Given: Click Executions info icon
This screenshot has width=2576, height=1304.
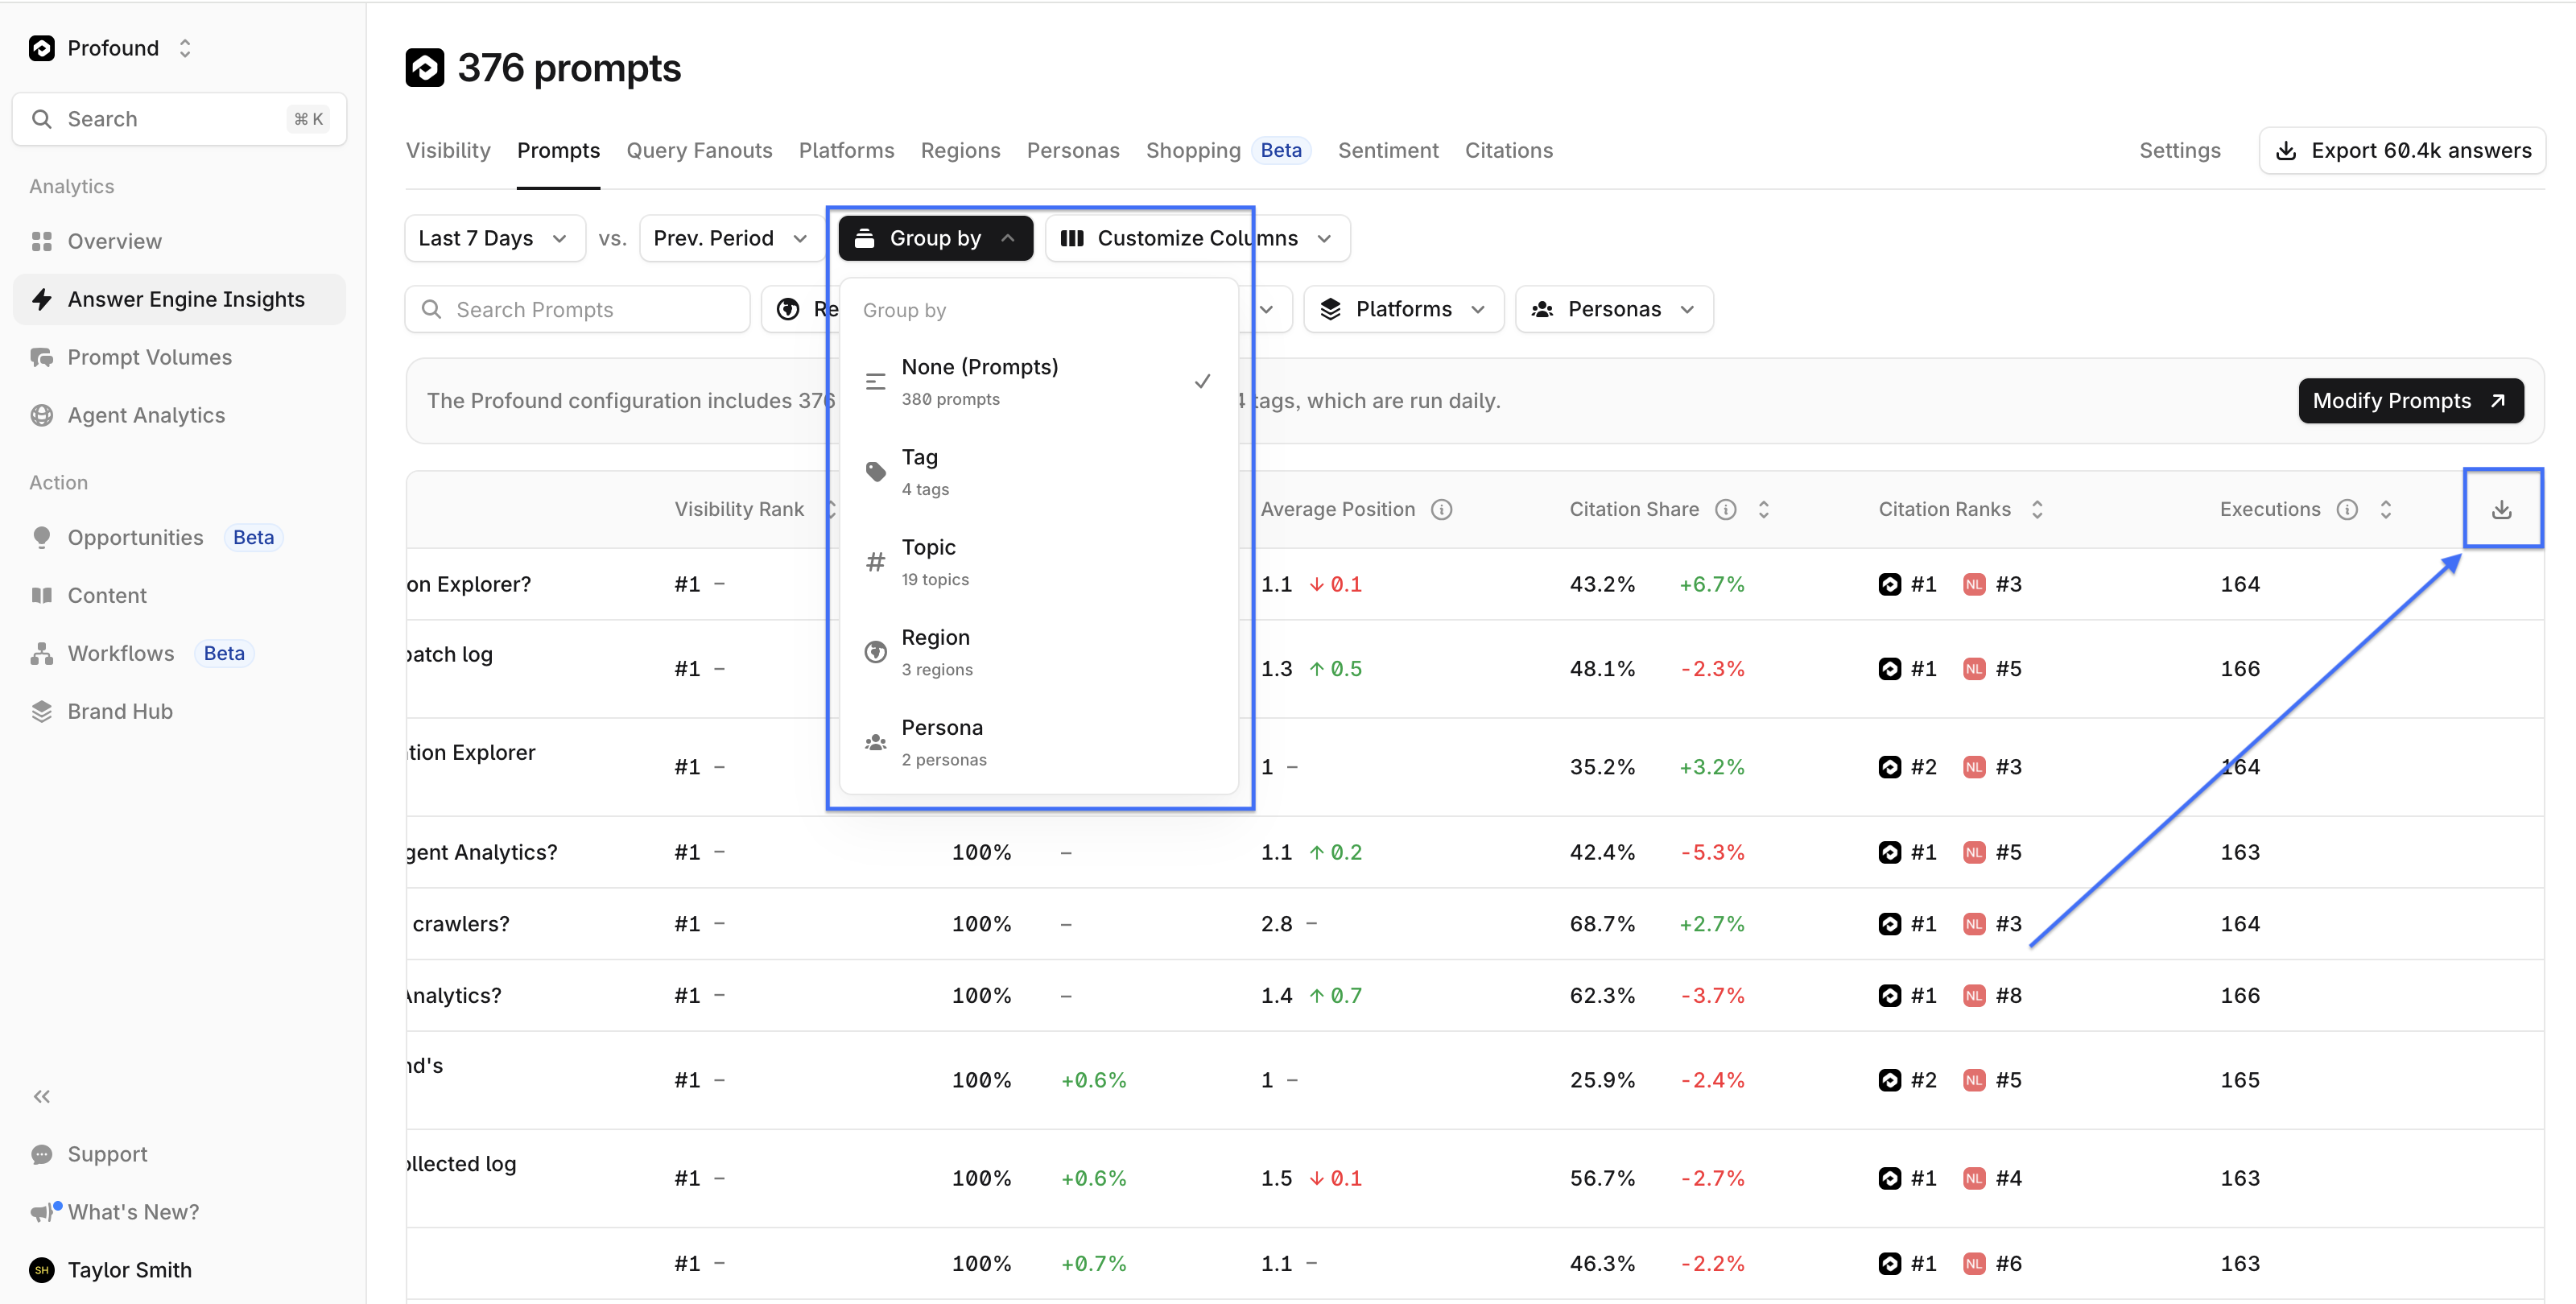Looking at the screenshot, I should click(2346, 509).
